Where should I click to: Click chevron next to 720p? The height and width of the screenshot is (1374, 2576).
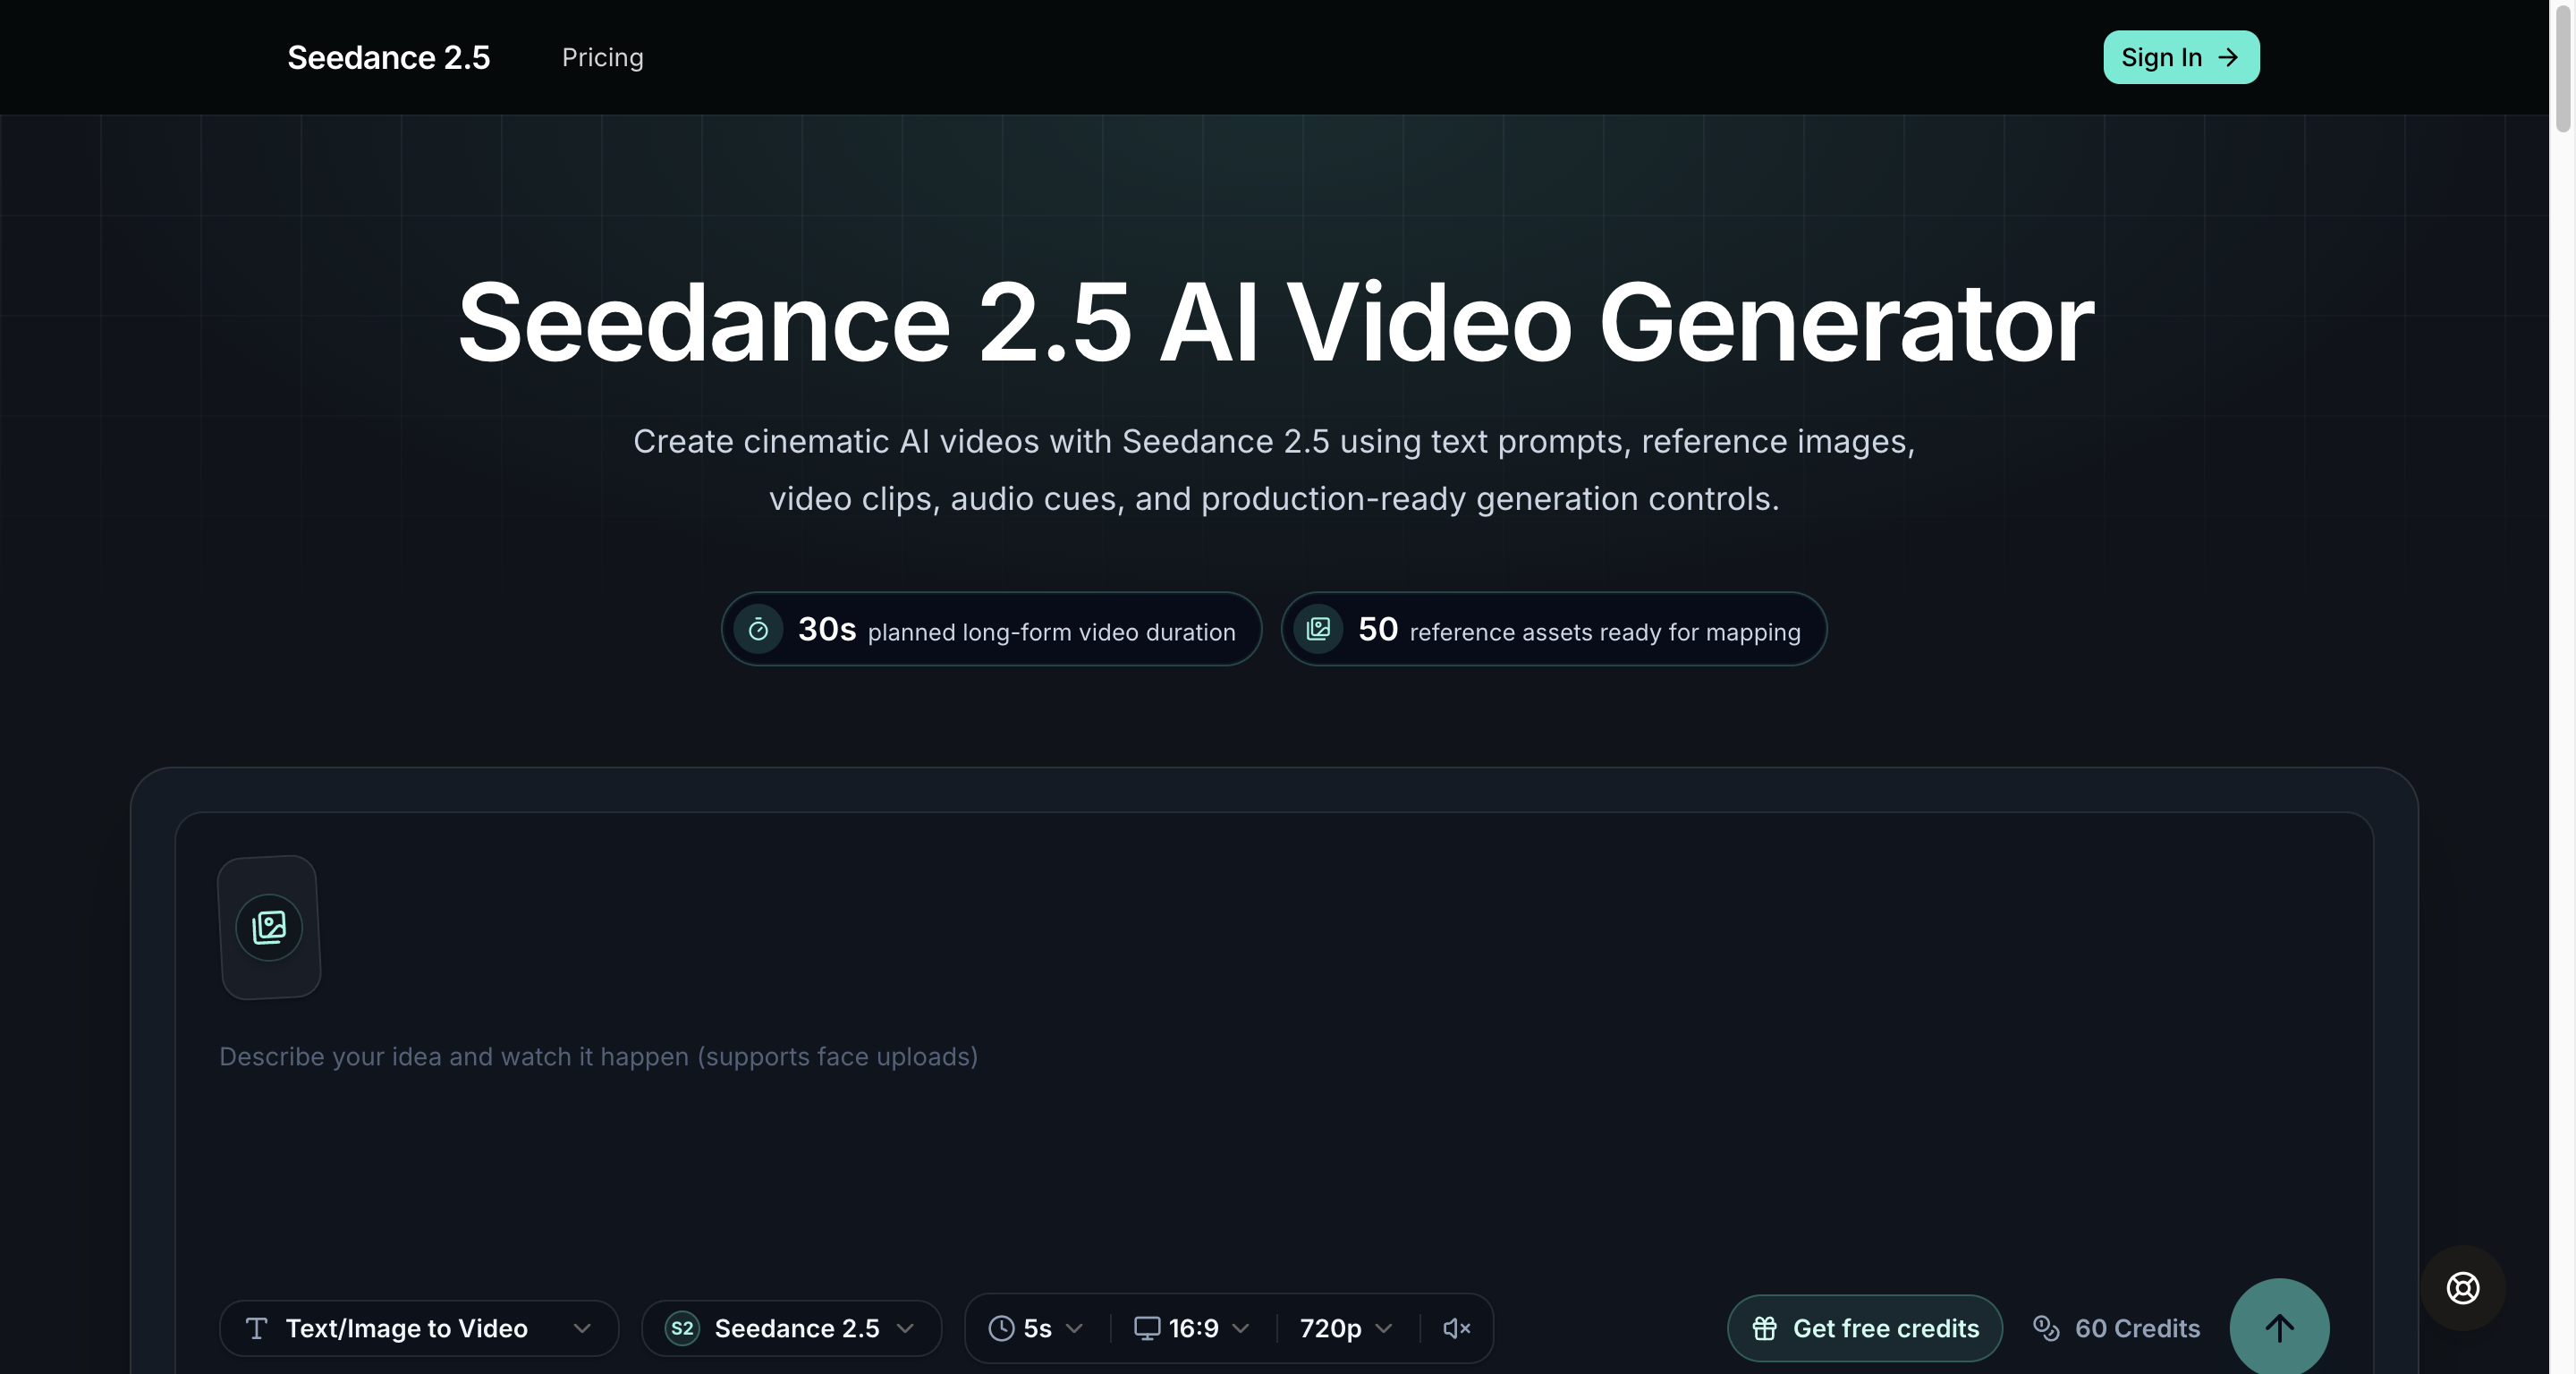(x=1384, y=1328)
